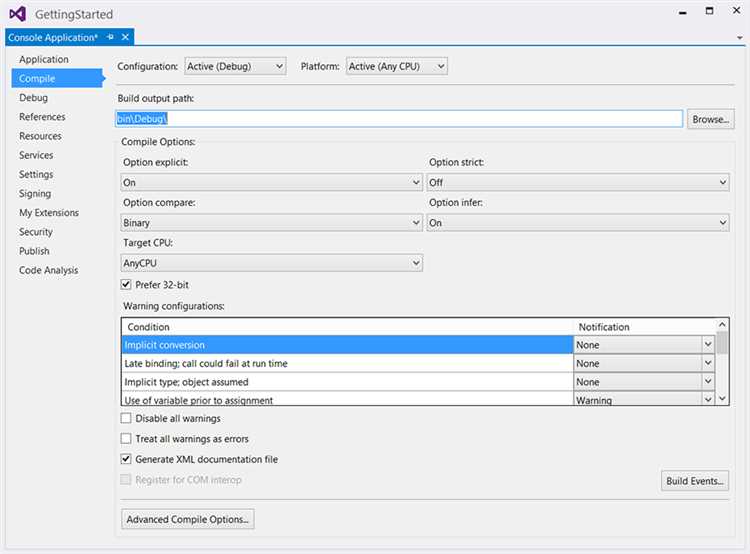Screen dimensions: 750x554
Task: Open the Configuration dropdown
Action: 235,66
